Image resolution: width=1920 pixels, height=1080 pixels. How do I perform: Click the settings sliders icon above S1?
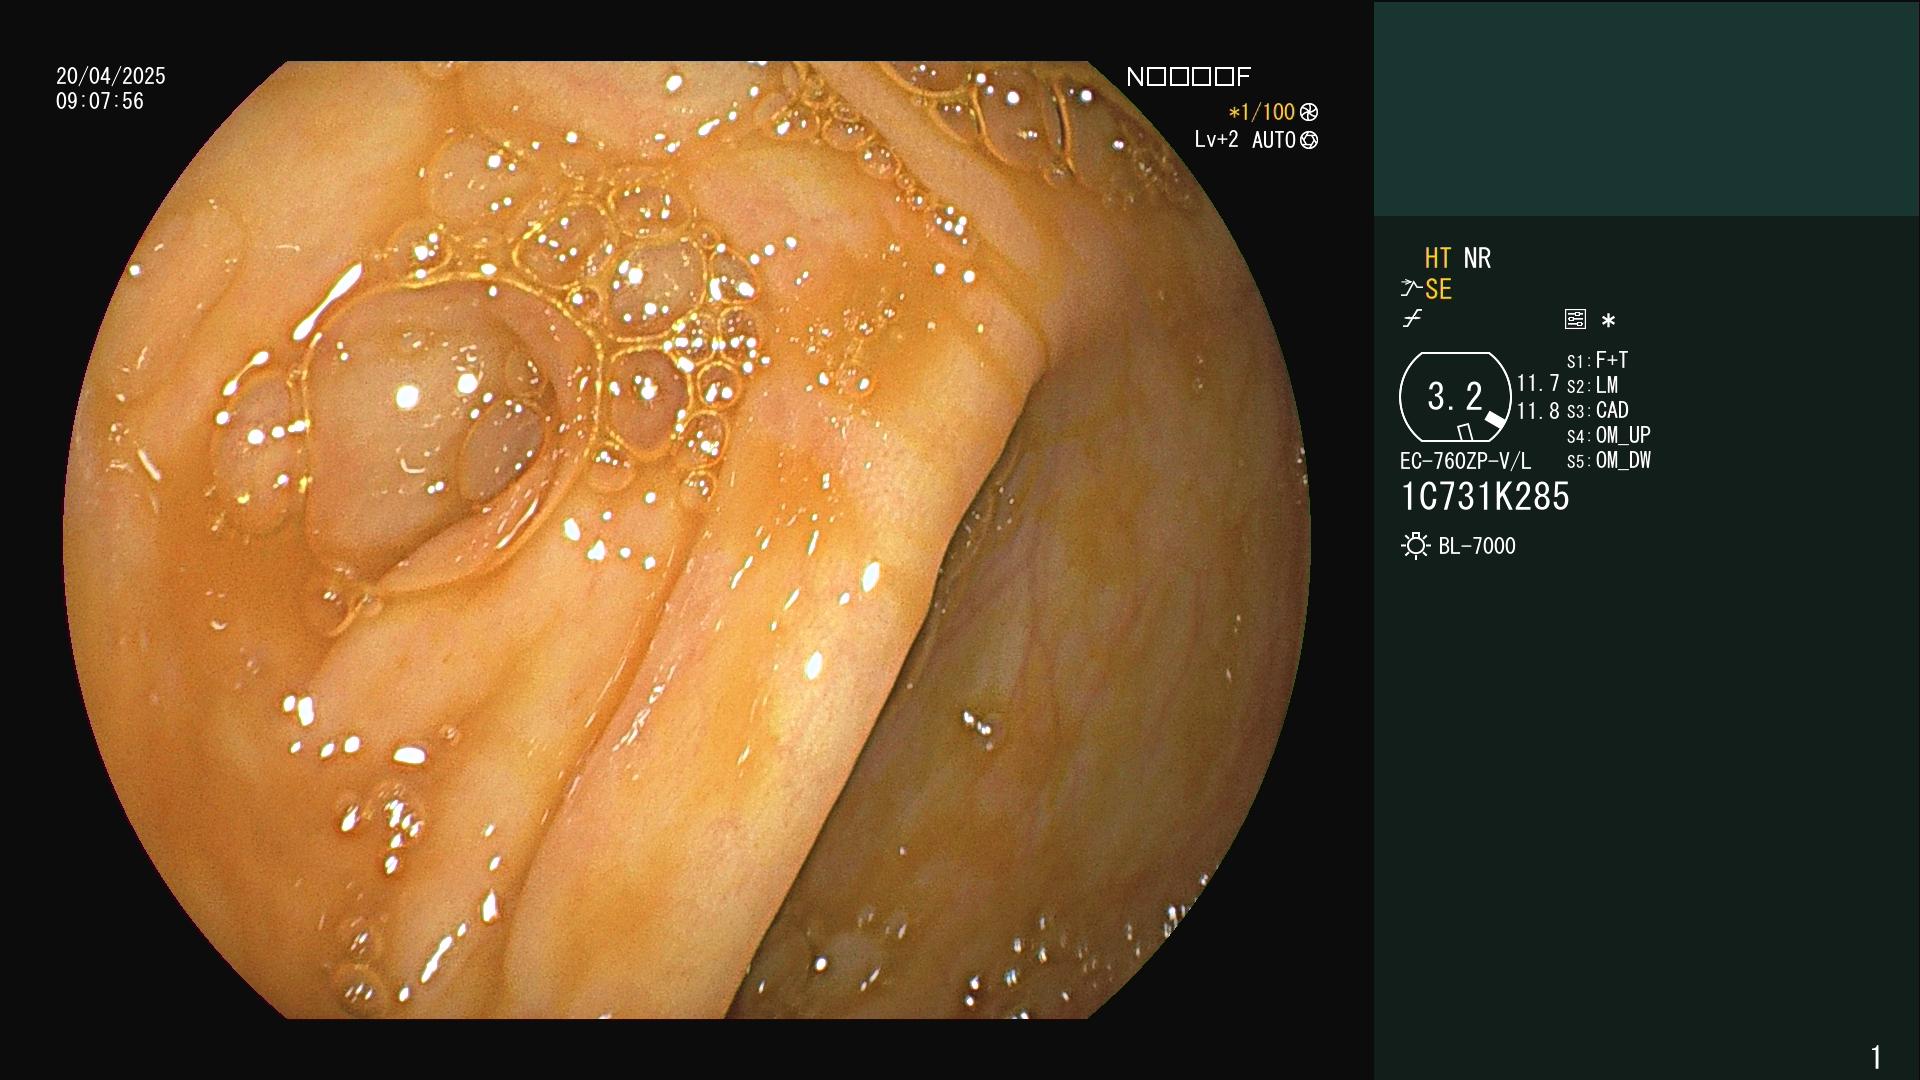point(1575,319)
